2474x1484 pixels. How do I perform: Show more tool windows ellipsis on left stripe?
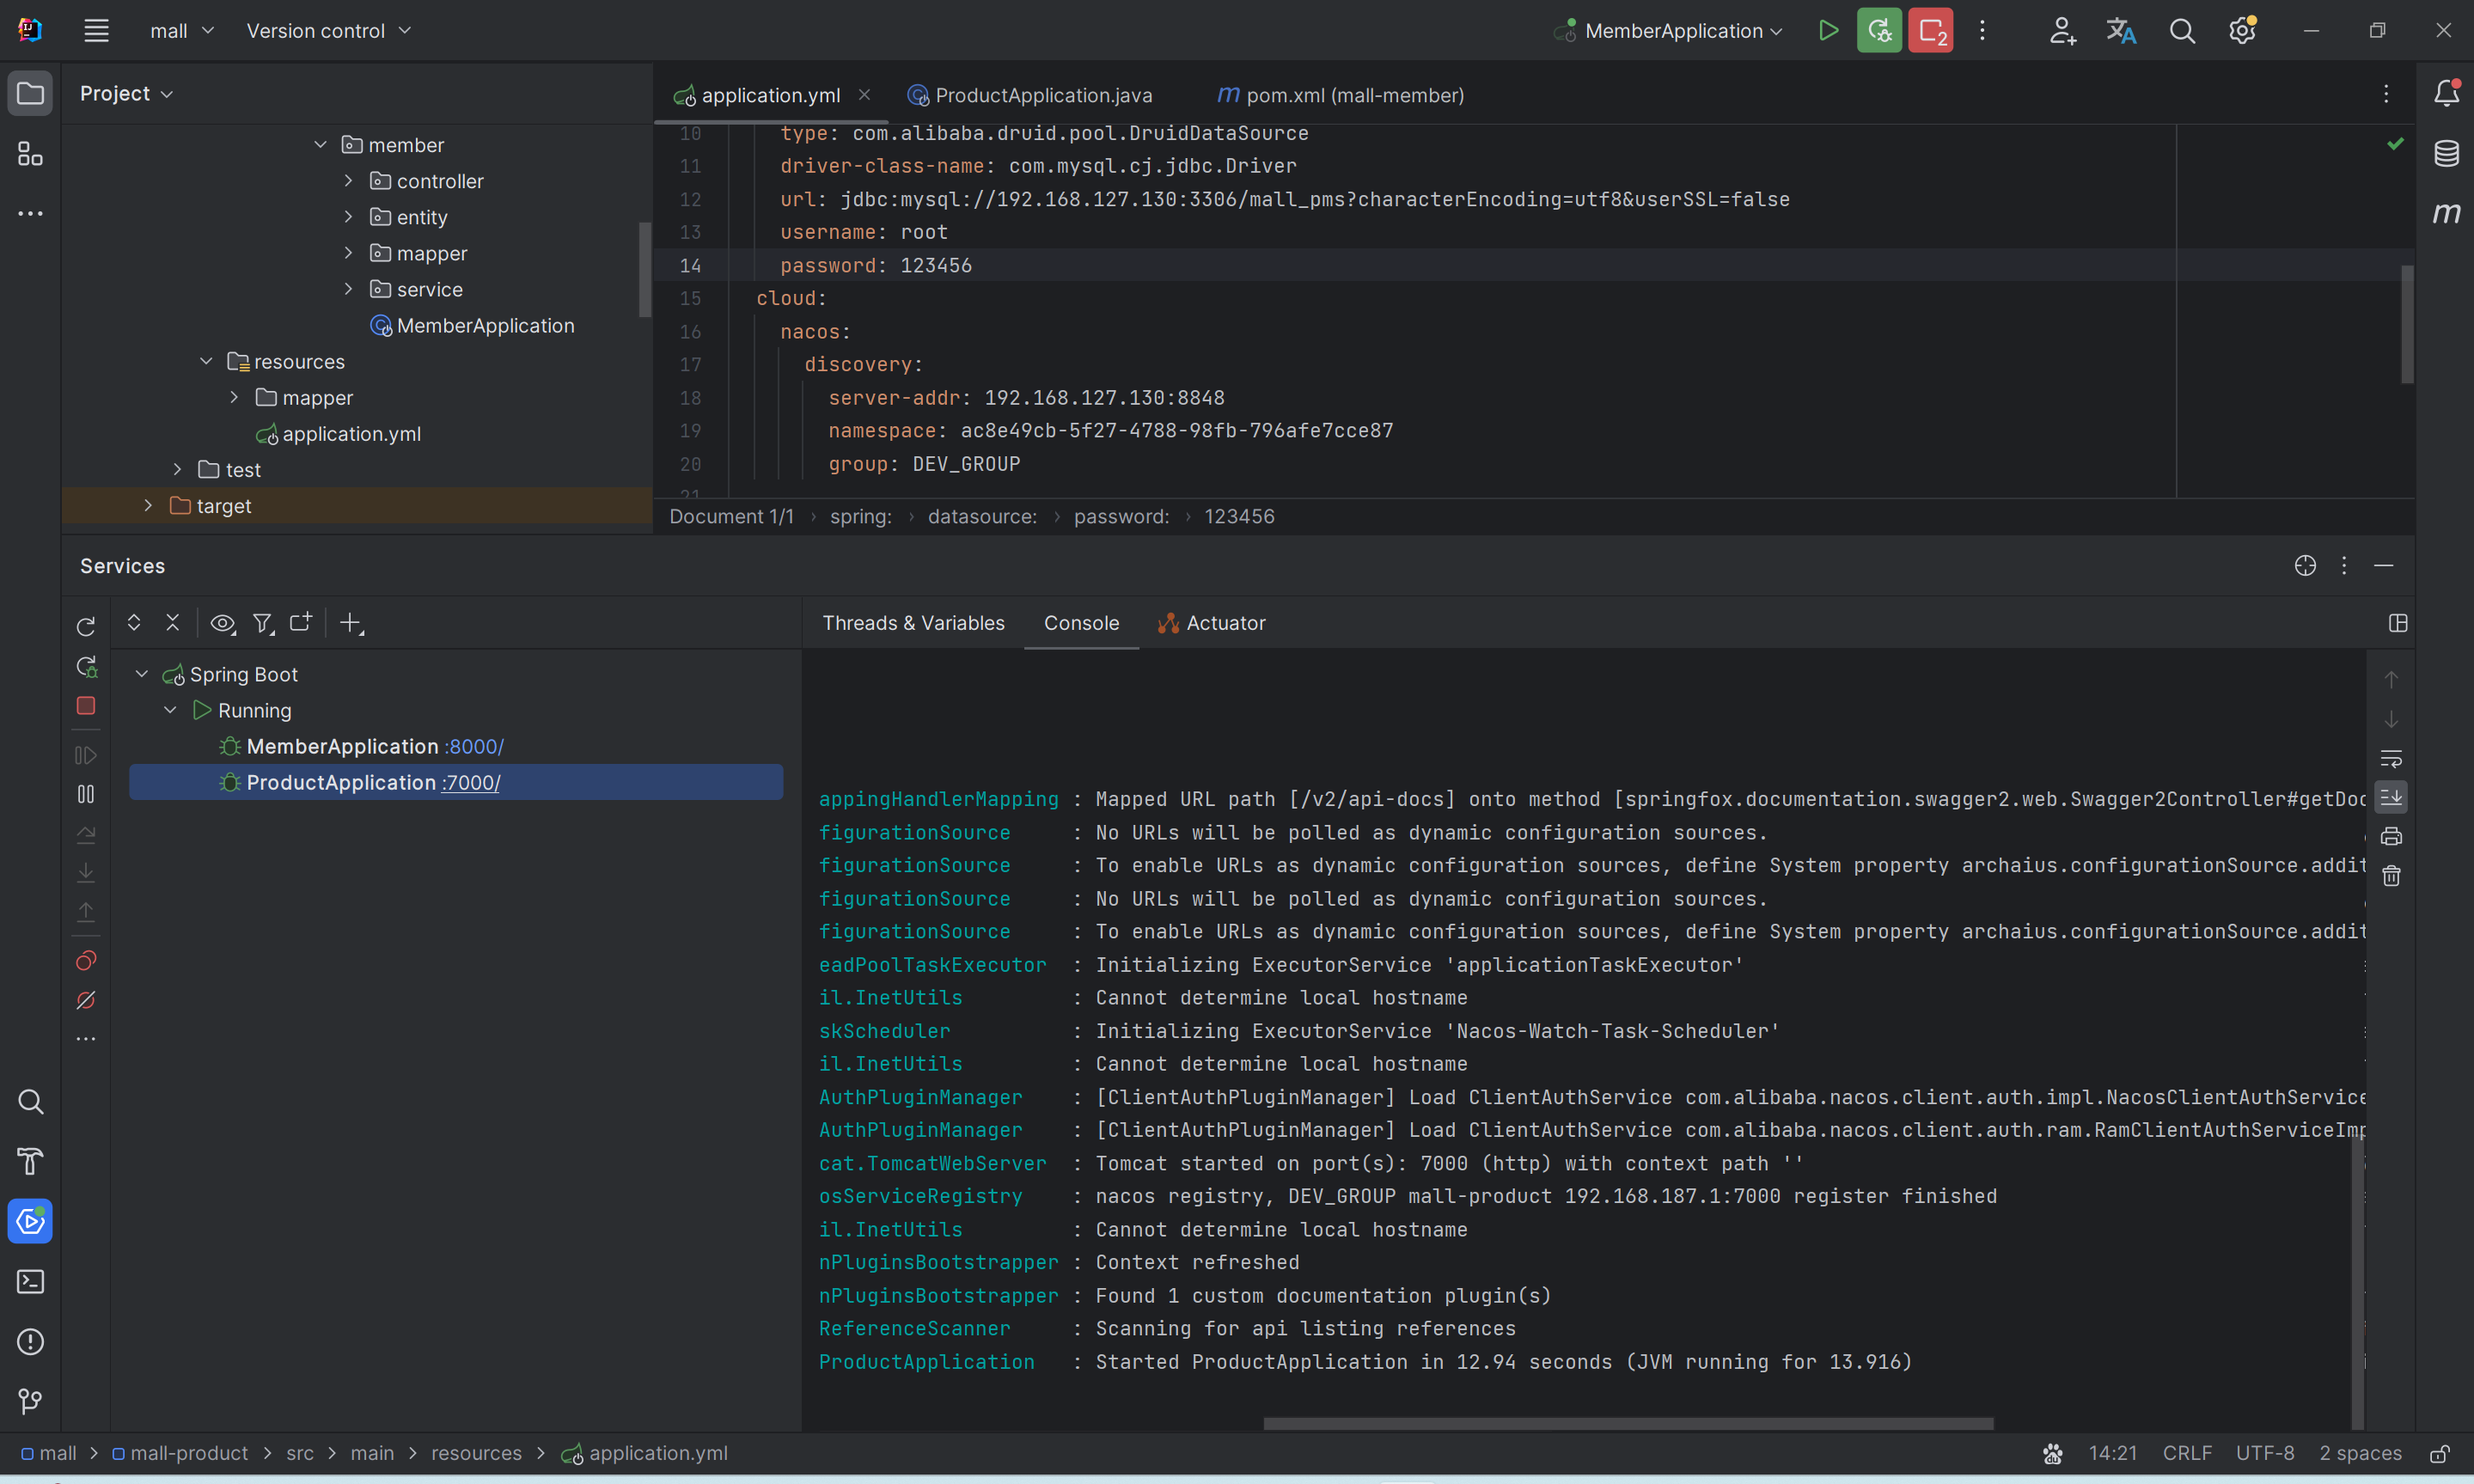30,213
